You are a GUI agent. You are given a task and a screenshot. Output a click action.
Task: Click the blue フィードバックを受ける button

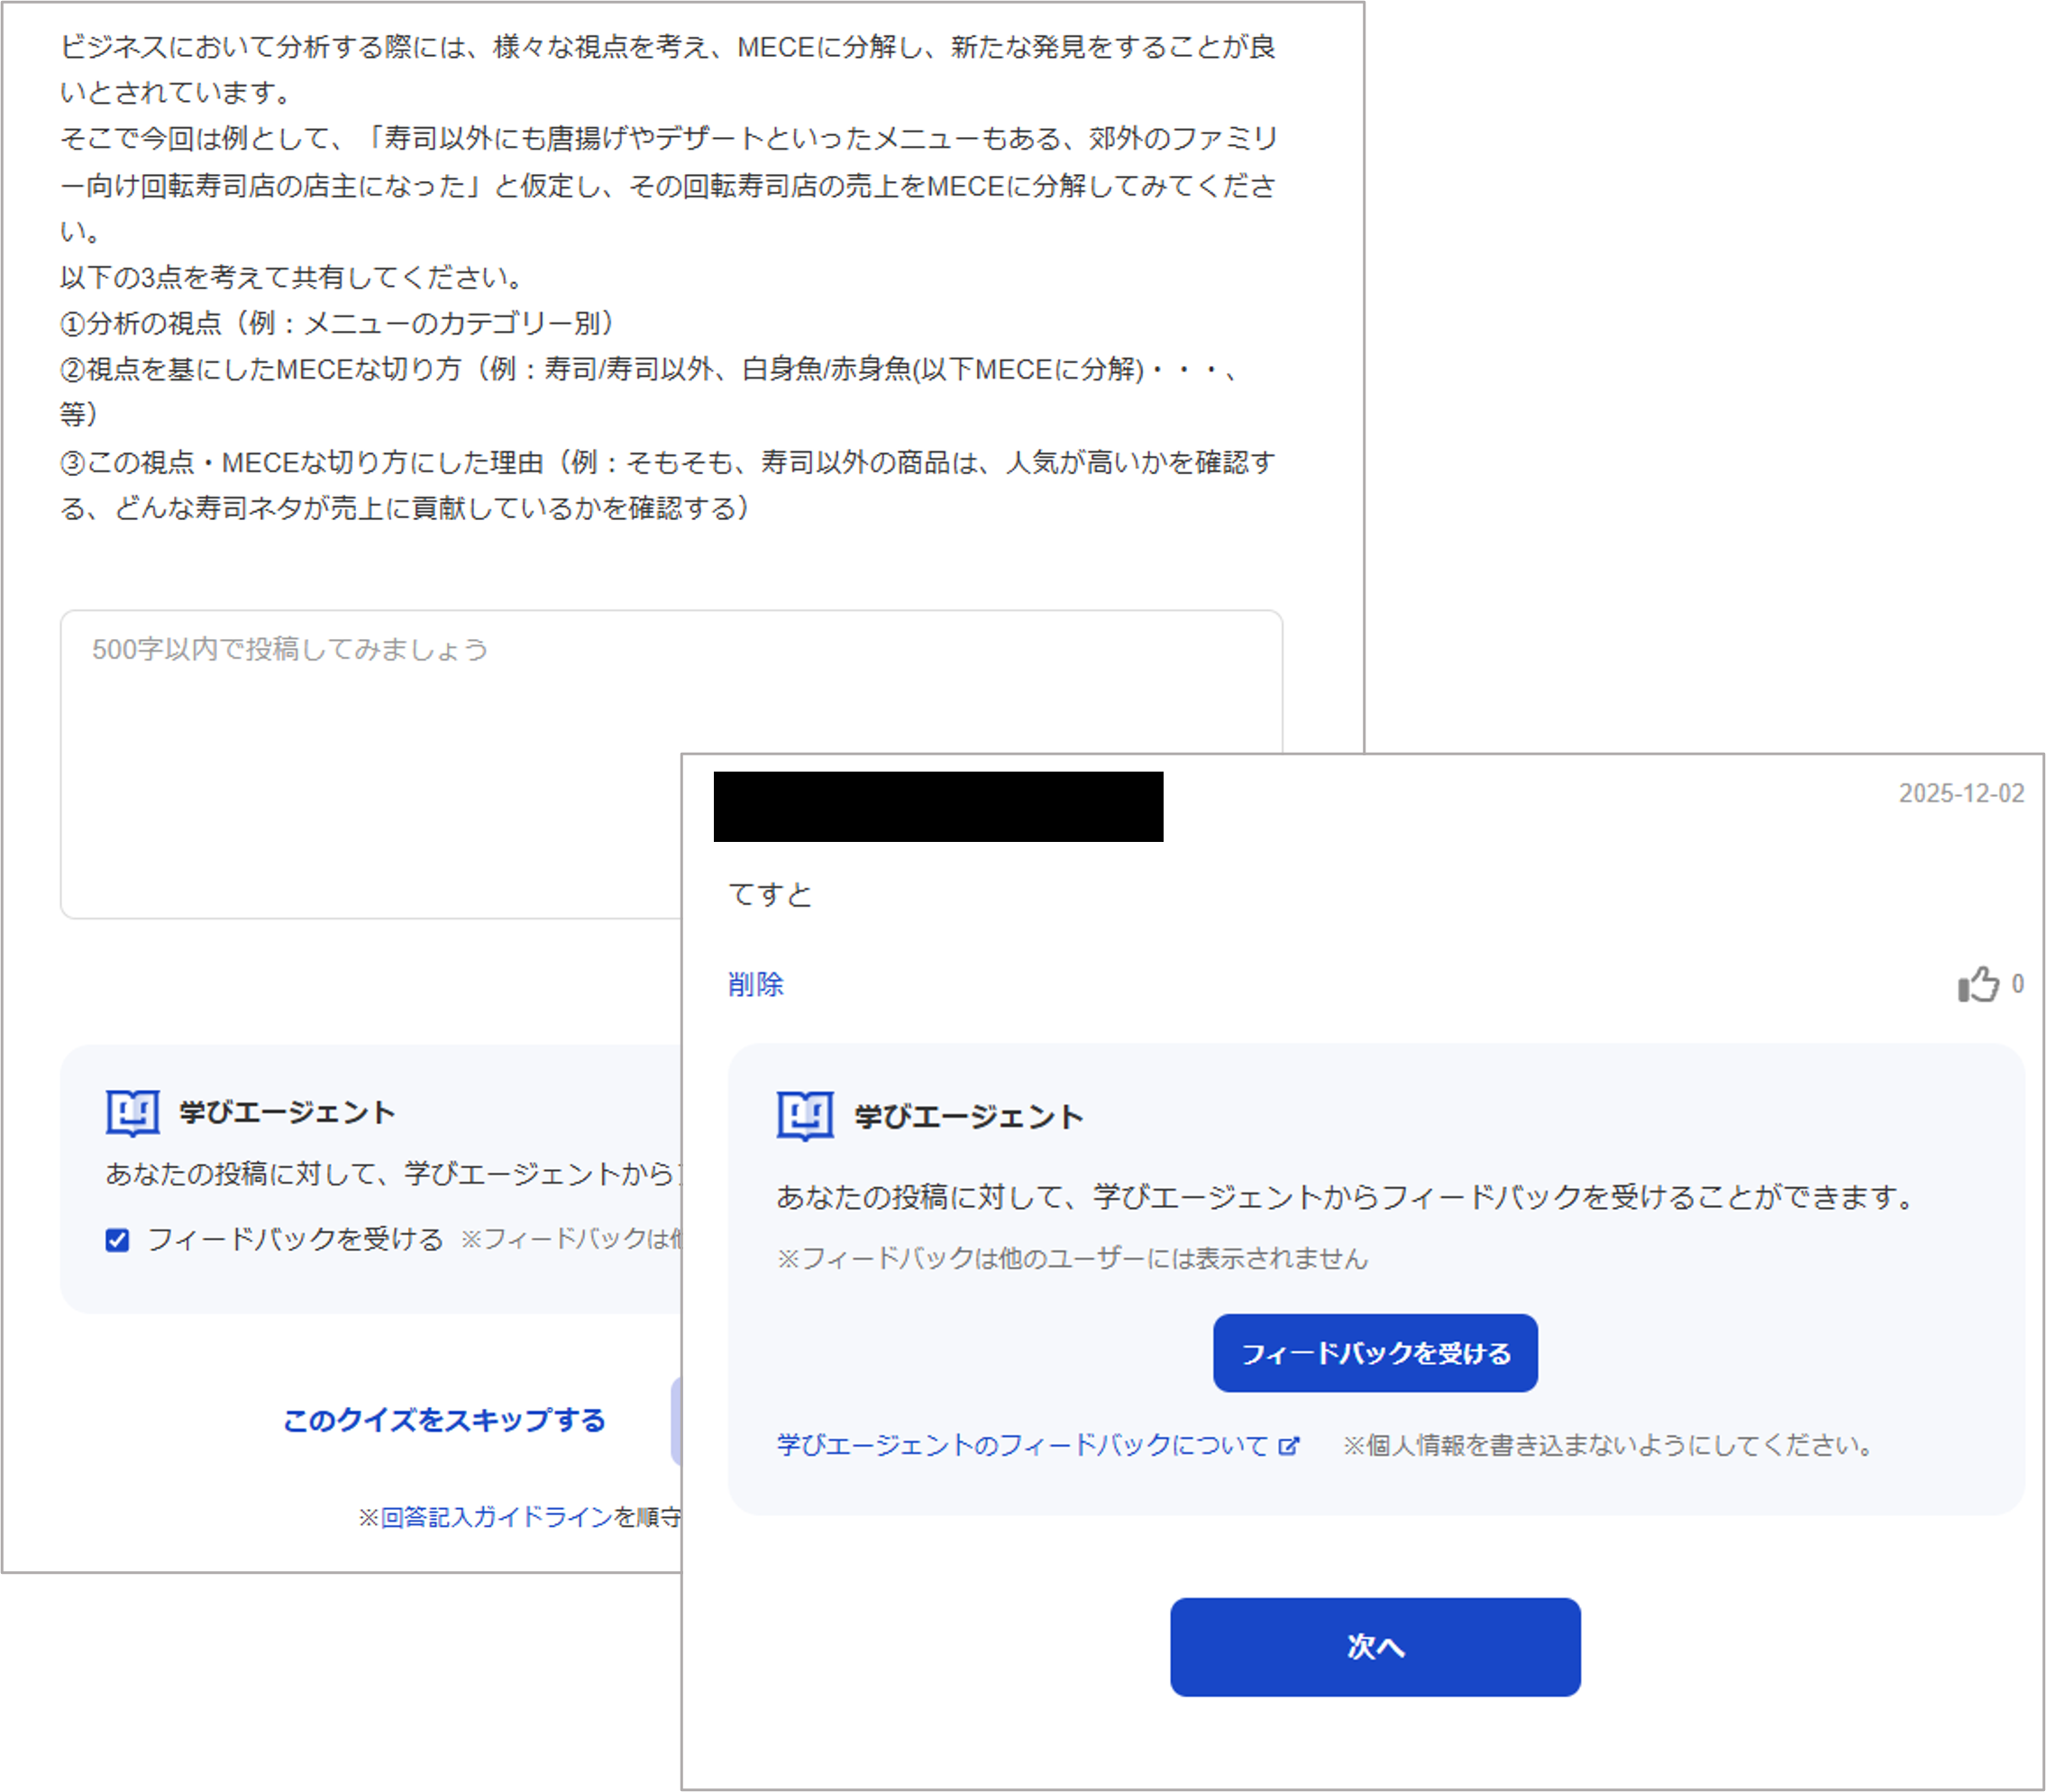coord(1375,1353)
